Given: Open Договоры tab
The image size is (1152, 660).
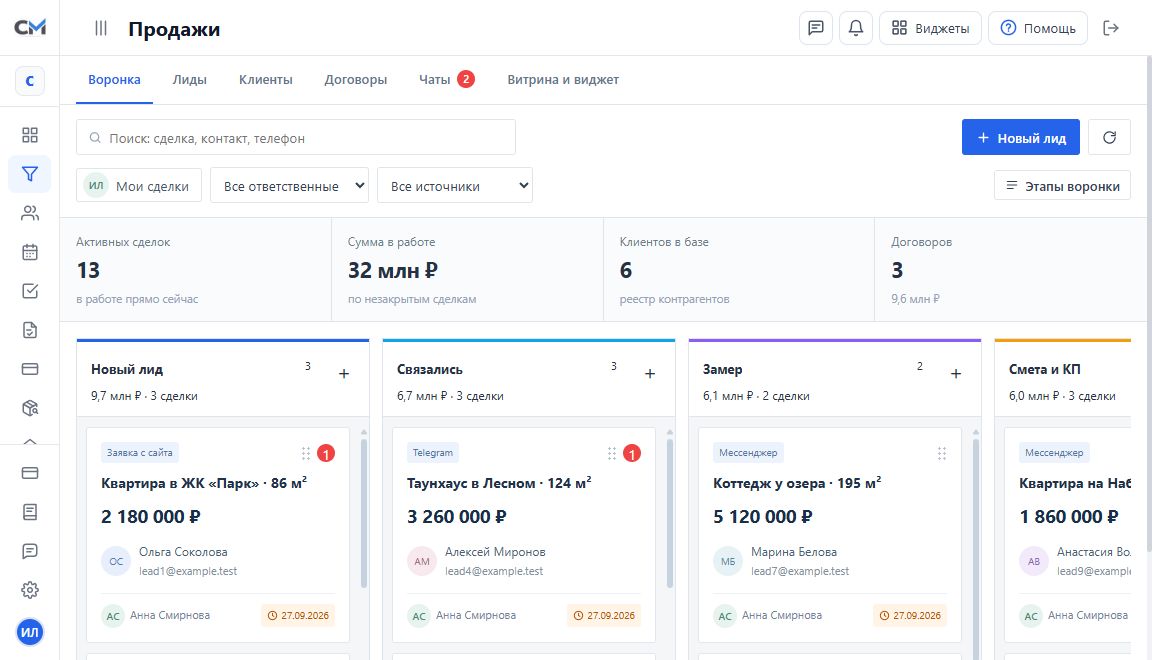Looking at the screenshot, I should 356,79.
